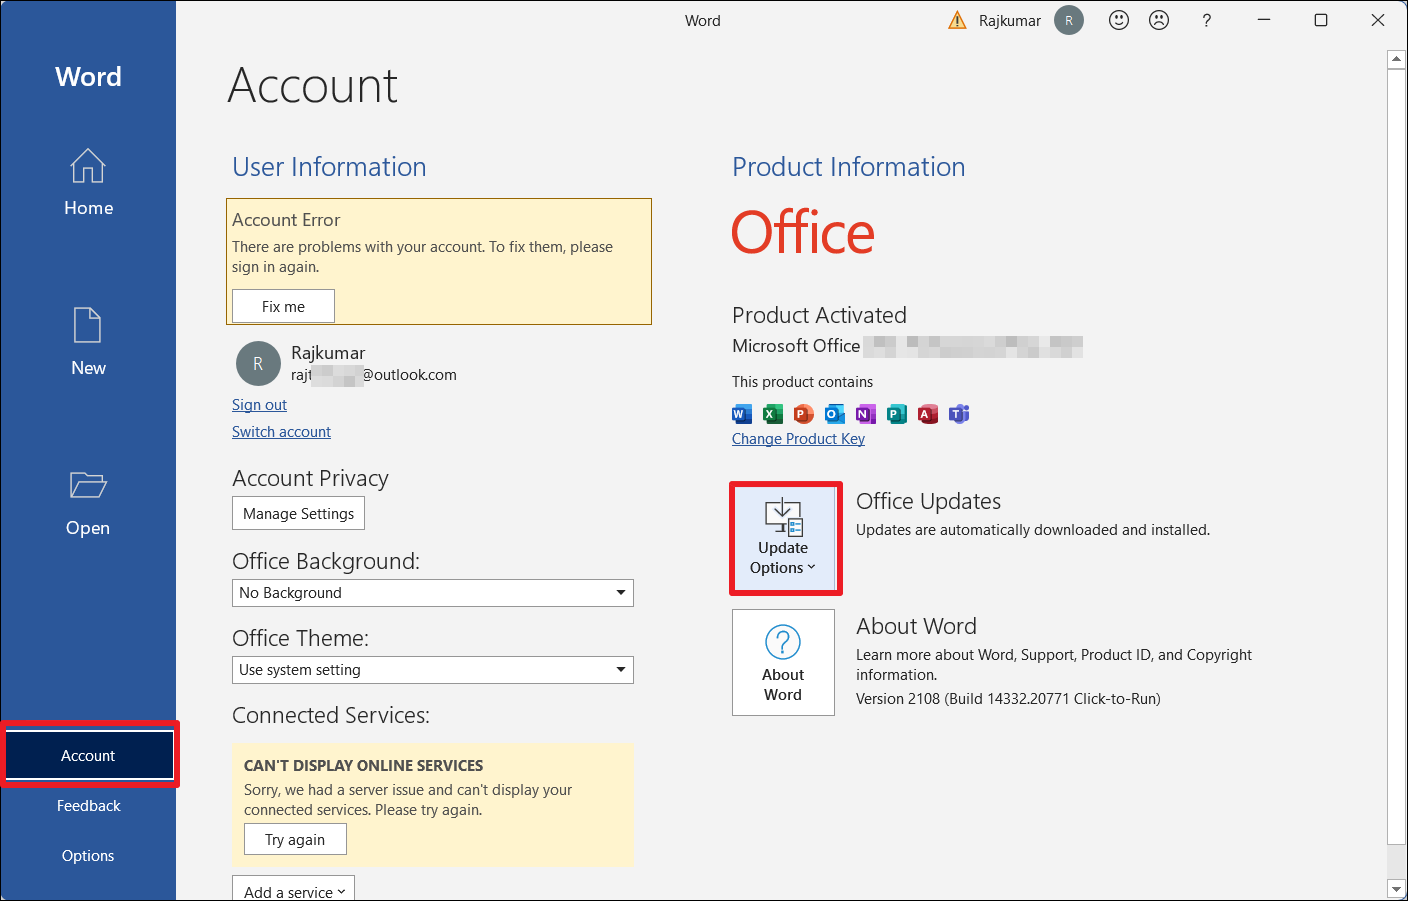The width and height of the screenshot is (1408, 901).
Task: Click the frown face feedback icon
Action: pyautogui.click(x=1159, y=20)
